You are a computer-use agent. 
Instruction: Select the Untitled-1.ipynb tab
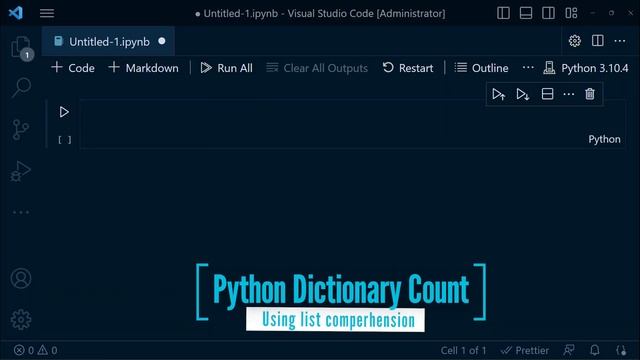108,42
